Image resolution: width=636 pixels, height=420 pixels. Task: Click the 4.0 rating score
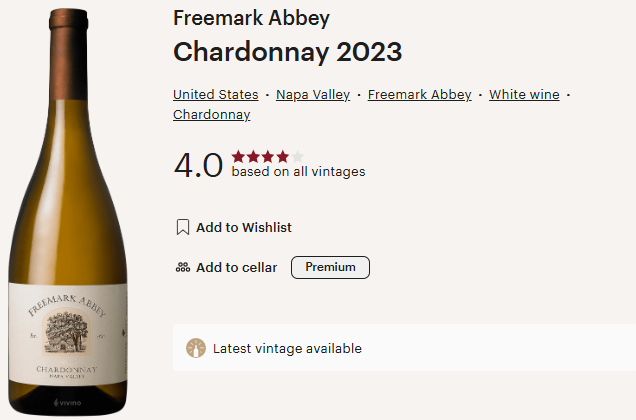coord(198,166)
